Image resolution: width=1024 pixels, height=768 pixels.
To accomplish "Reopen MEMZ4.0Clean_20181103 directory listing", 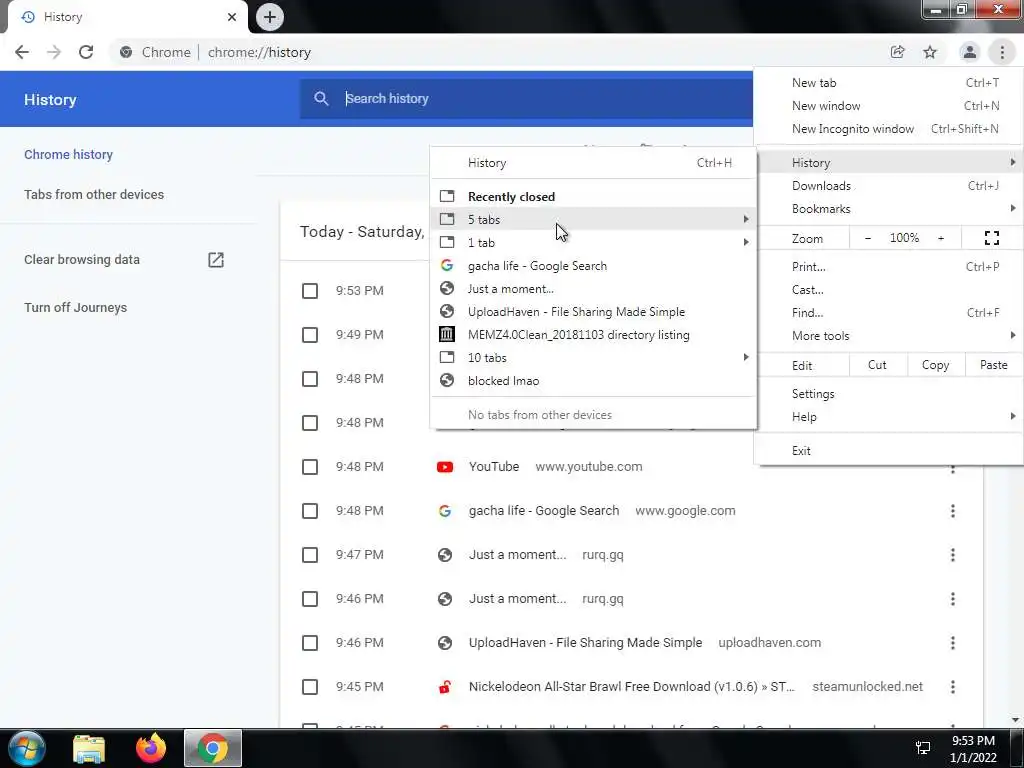I will tap(593, 335).
